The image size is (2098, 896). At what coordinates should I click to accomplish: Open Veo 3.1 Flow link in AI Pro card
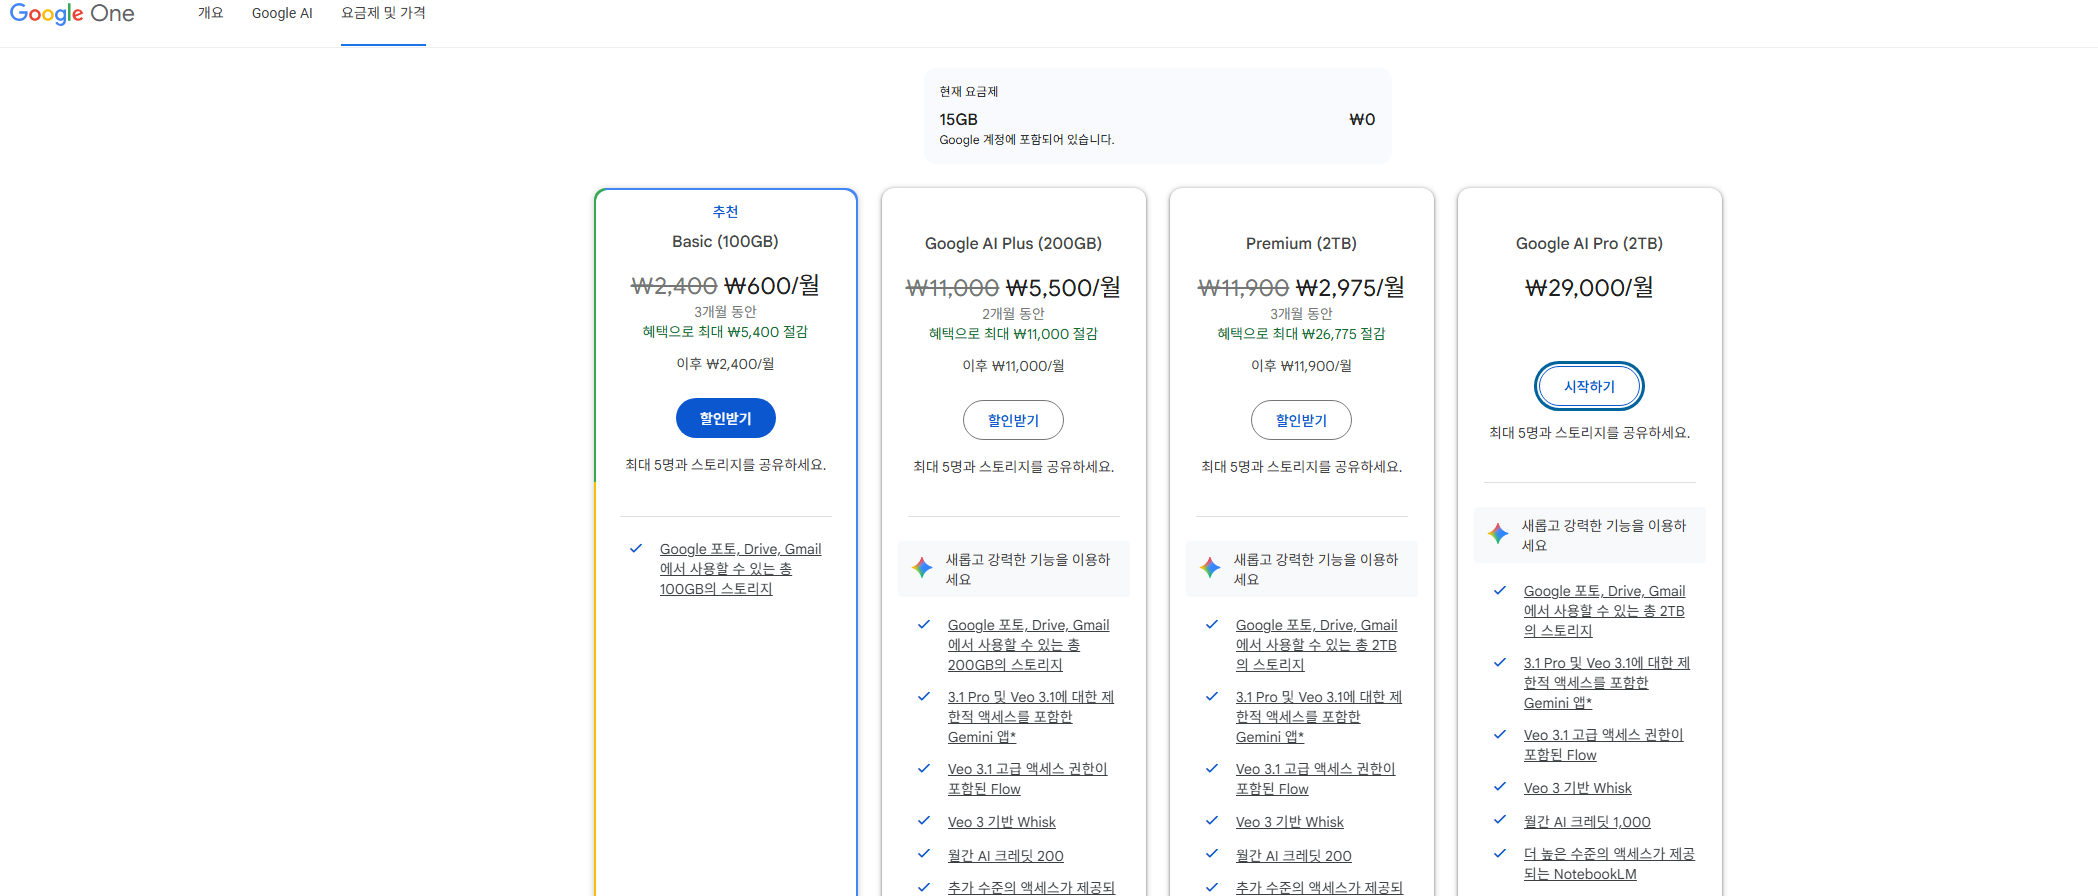[x=1603, y=745]
